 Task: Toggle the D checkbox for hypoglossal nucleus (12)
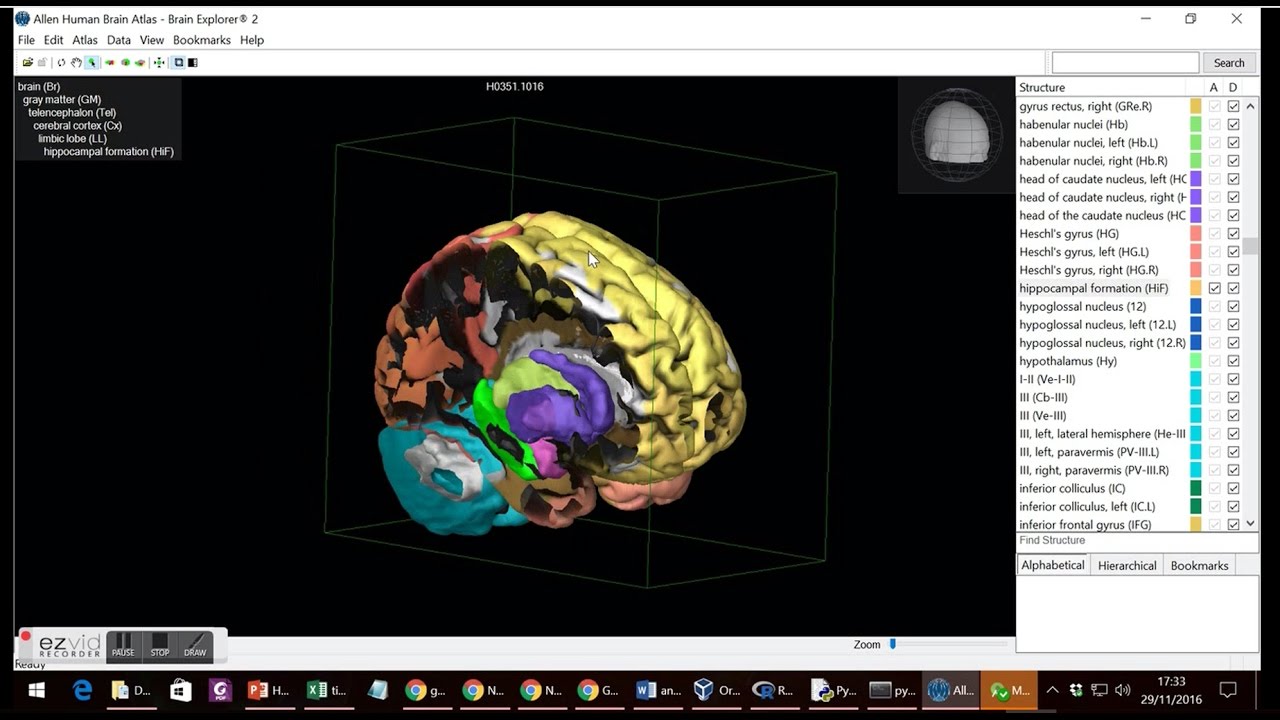[1233, 306]
